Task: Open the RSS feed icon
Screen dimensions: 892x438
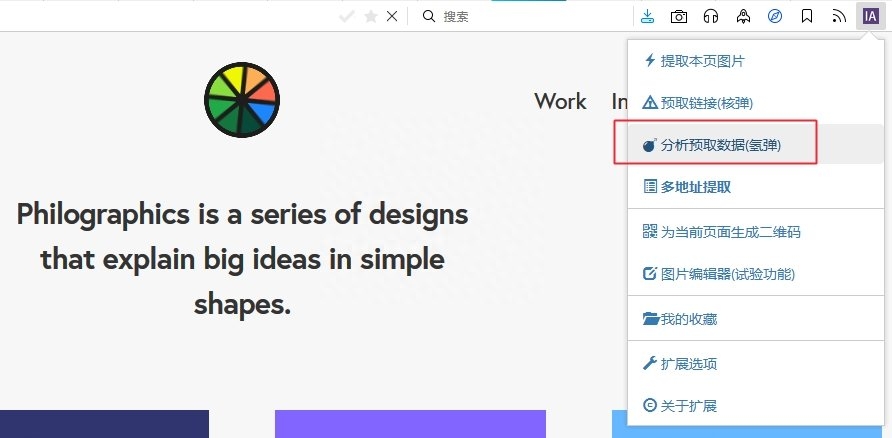Action: tap(839, 16)
